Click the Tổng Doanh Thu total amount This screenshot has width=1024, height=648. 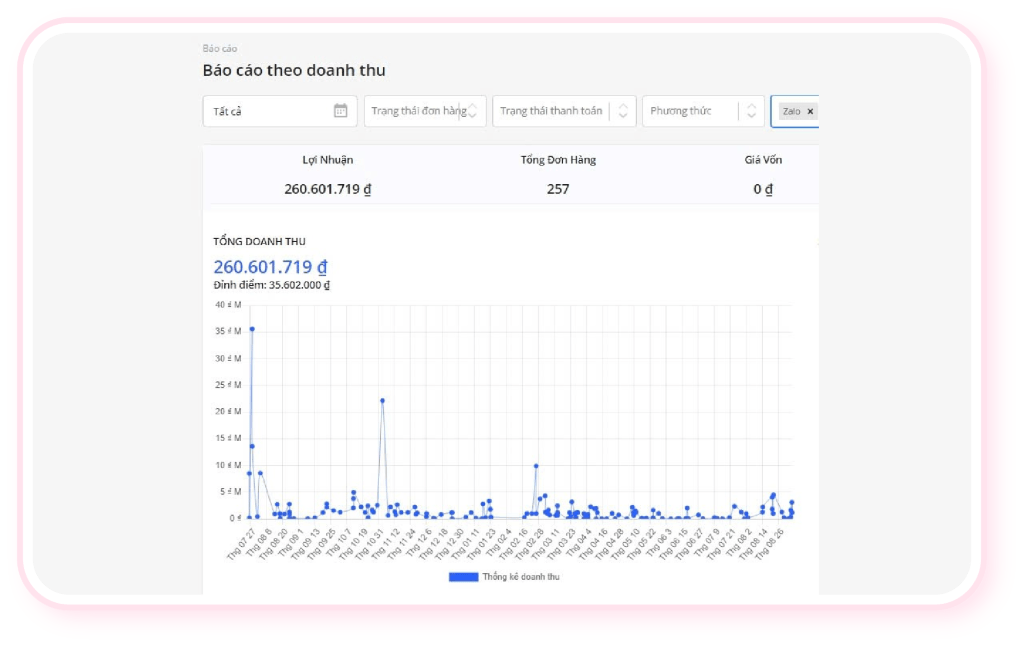[270, 267]
